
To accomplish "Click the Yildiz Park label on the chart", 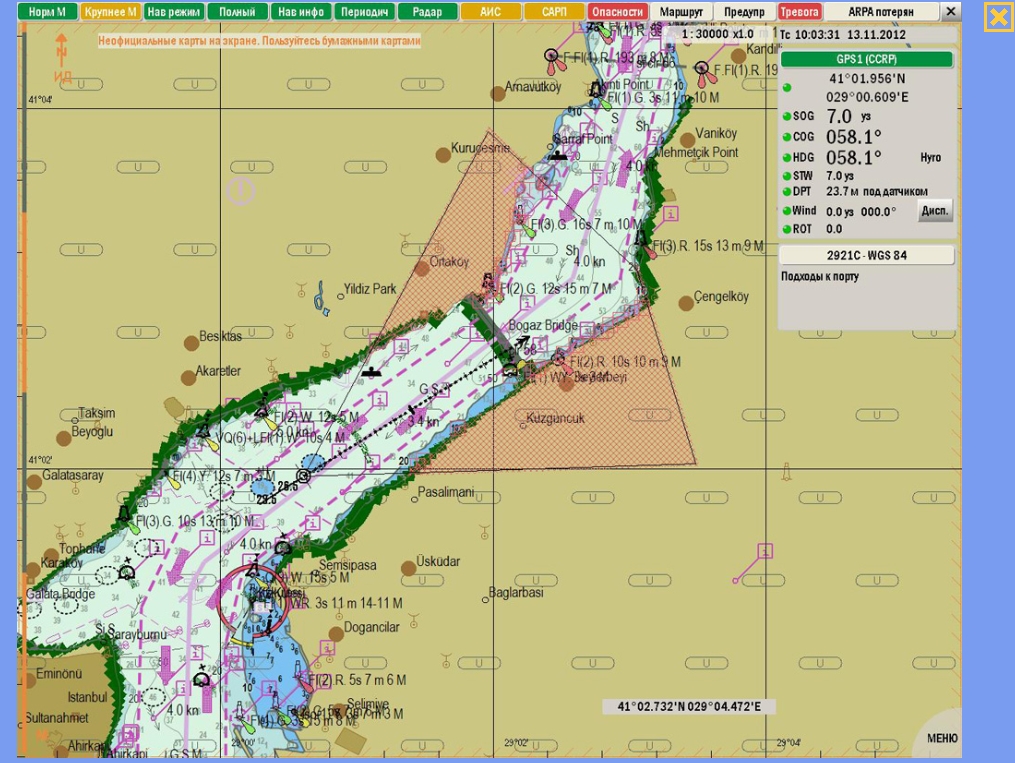I will 370,289.
